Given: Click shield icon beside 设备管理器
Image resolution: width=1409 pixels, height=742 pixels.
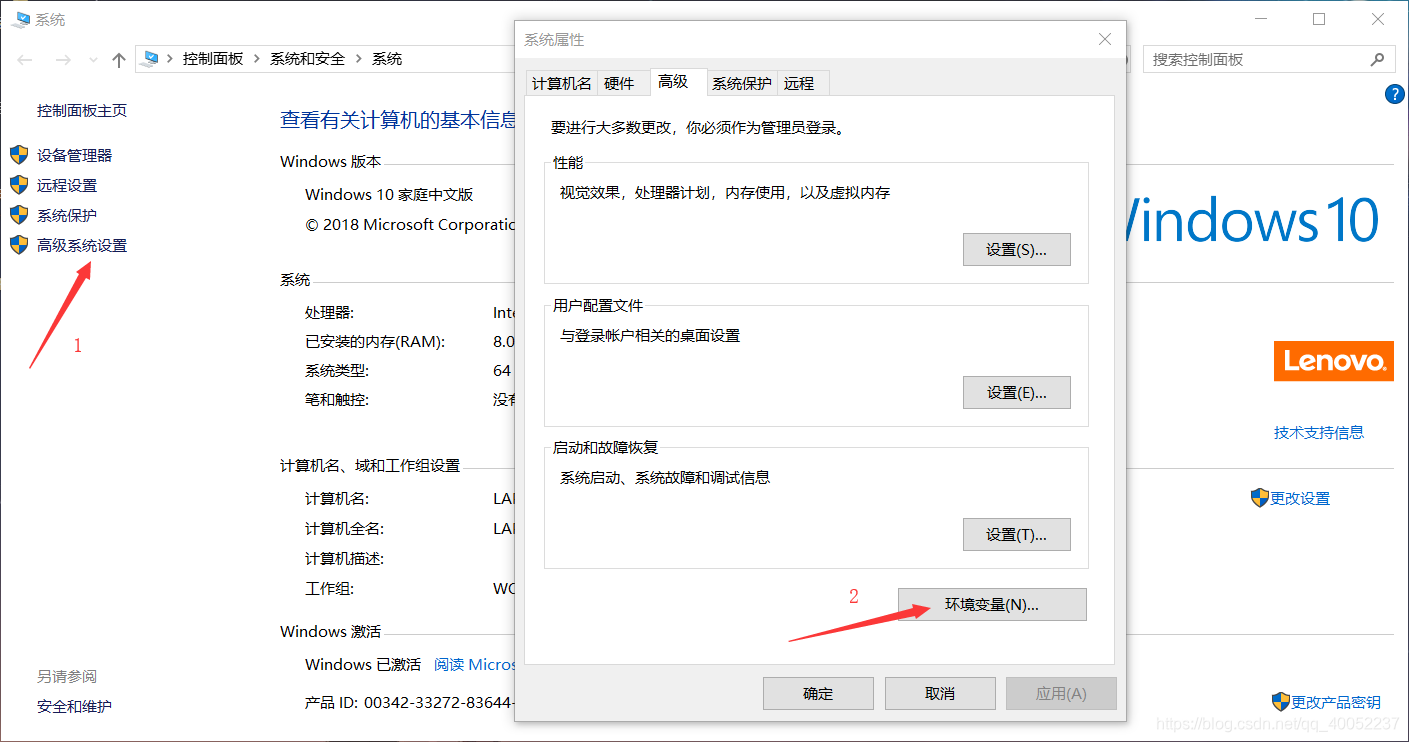Looking at the screenshot, I should click(19, 155).
